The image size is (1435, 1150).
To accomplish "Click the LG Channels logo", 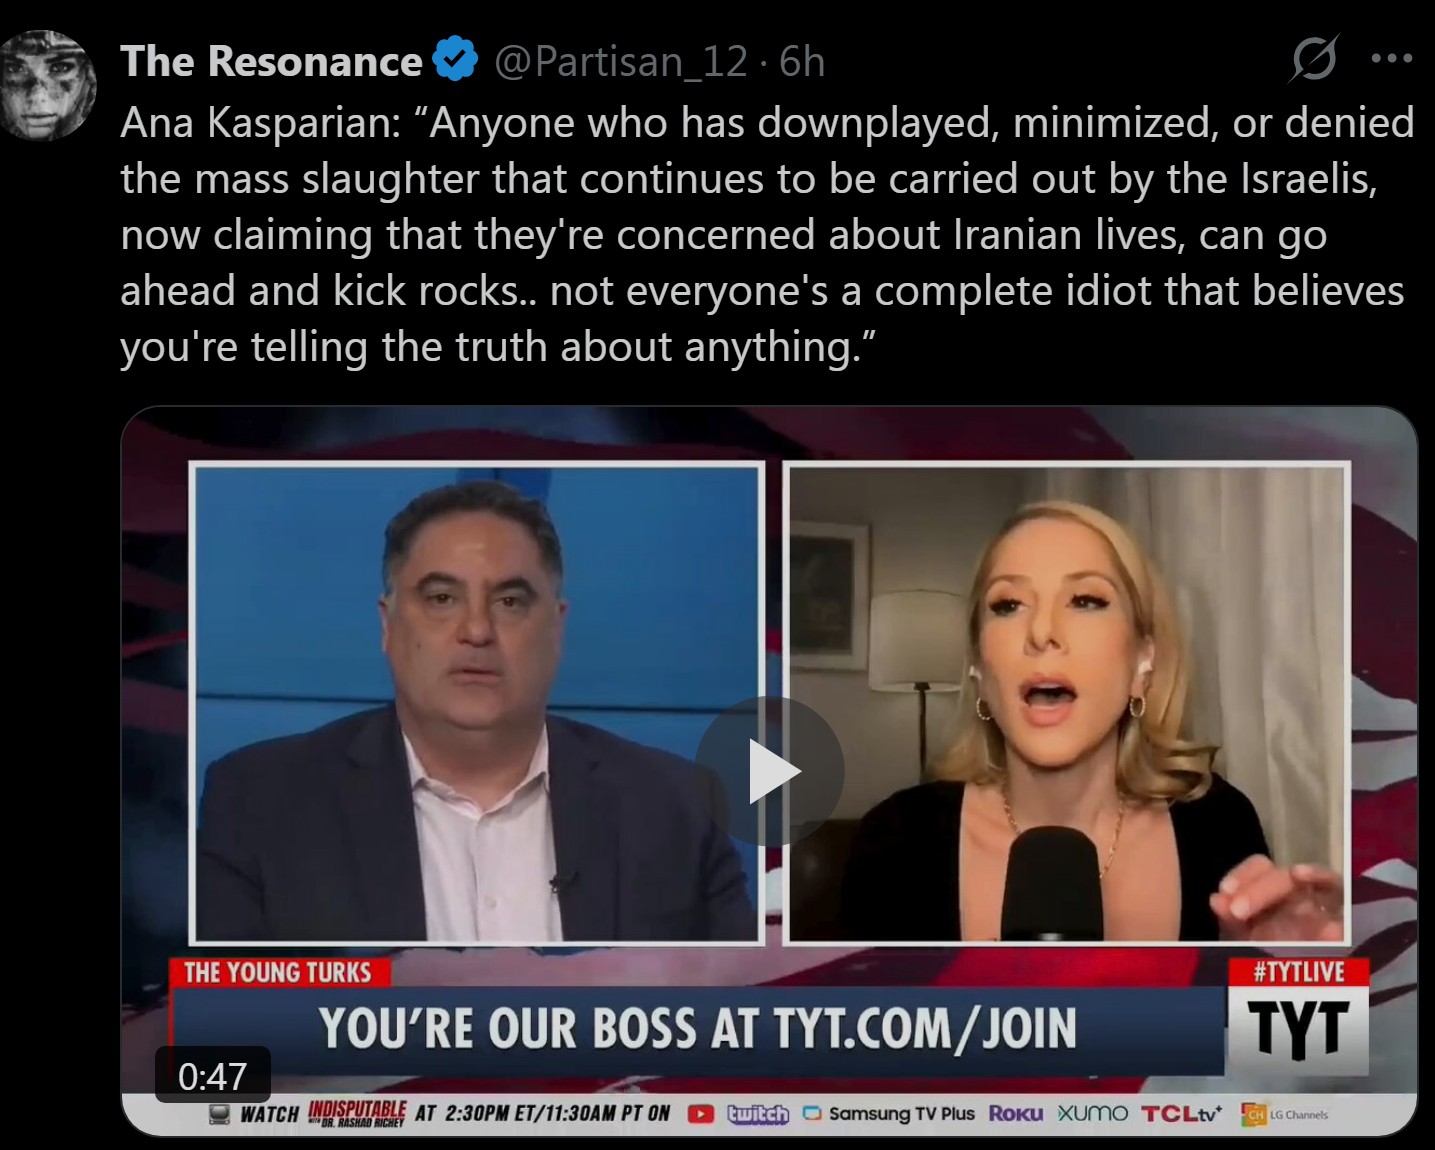I will click(1285, 1114).
